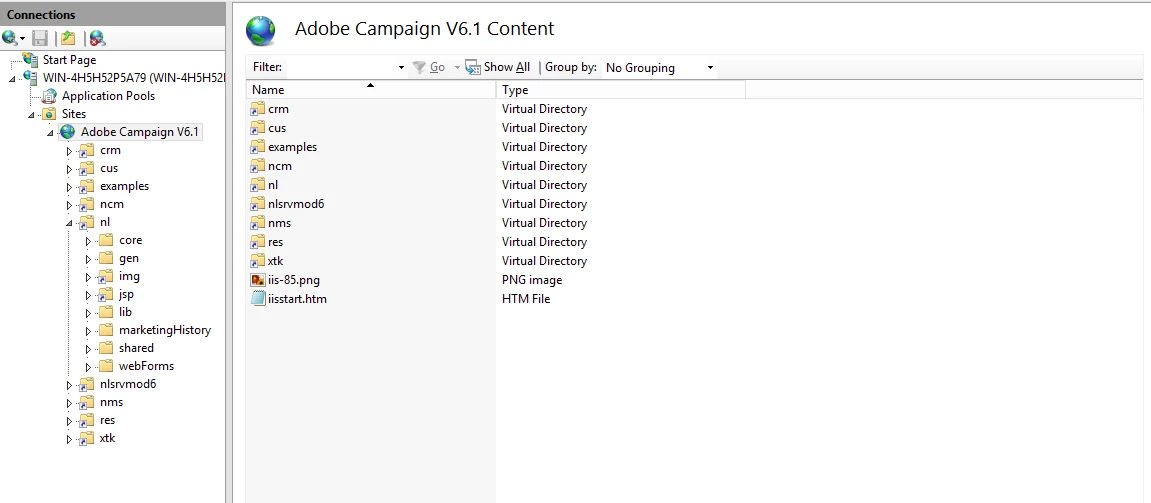This screenshot has width=1151, height=503.
Task: Open the Filter dropdown arrow
Action: [402, 68]
